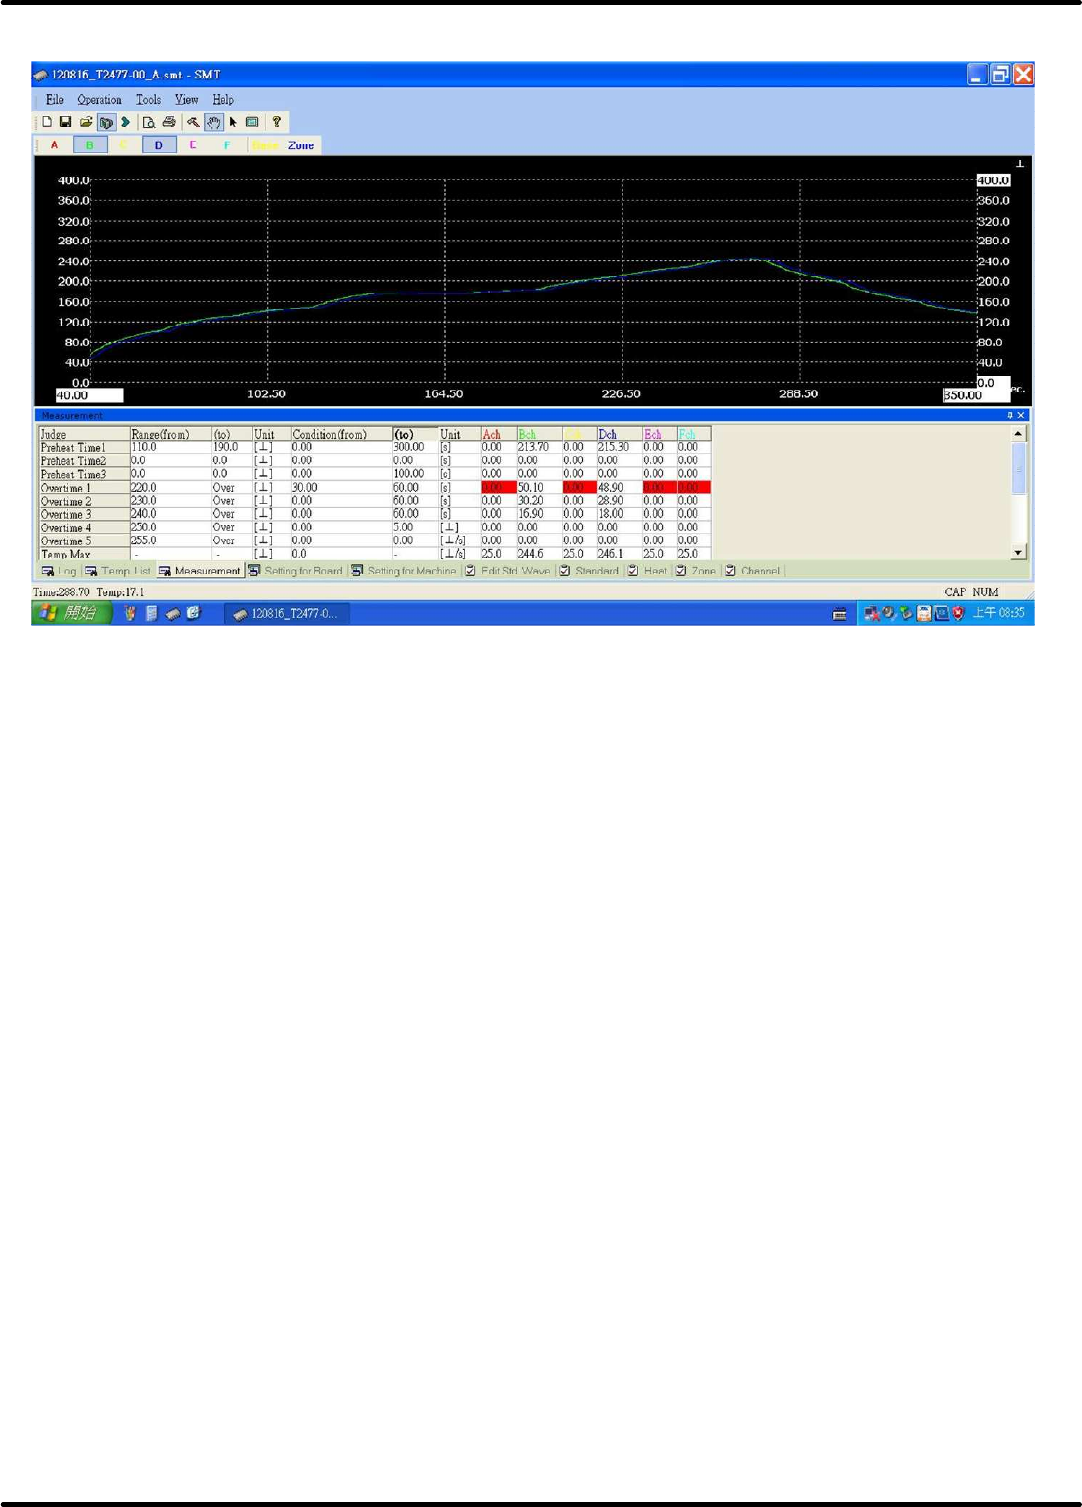Open the File menu
Image resolution: width=1082 pixels, height=1507 pixels.
pyautogui.click(x=54, y=100)
